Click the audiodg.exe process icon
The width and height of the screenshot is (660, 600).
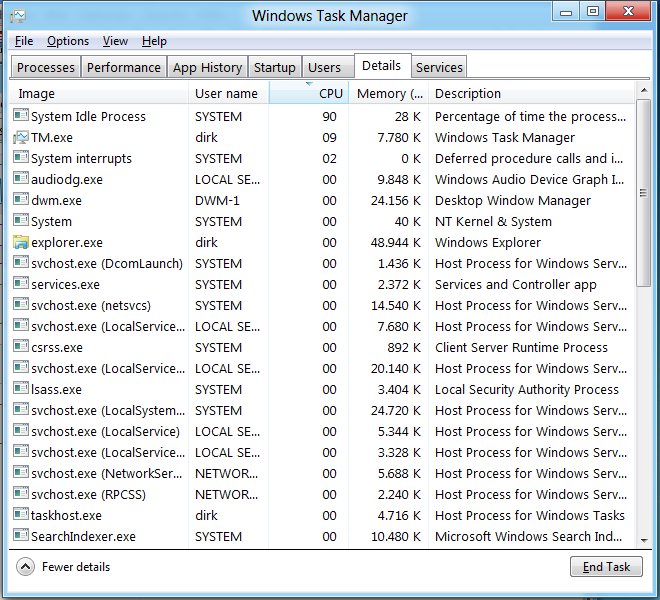(21, 179)
